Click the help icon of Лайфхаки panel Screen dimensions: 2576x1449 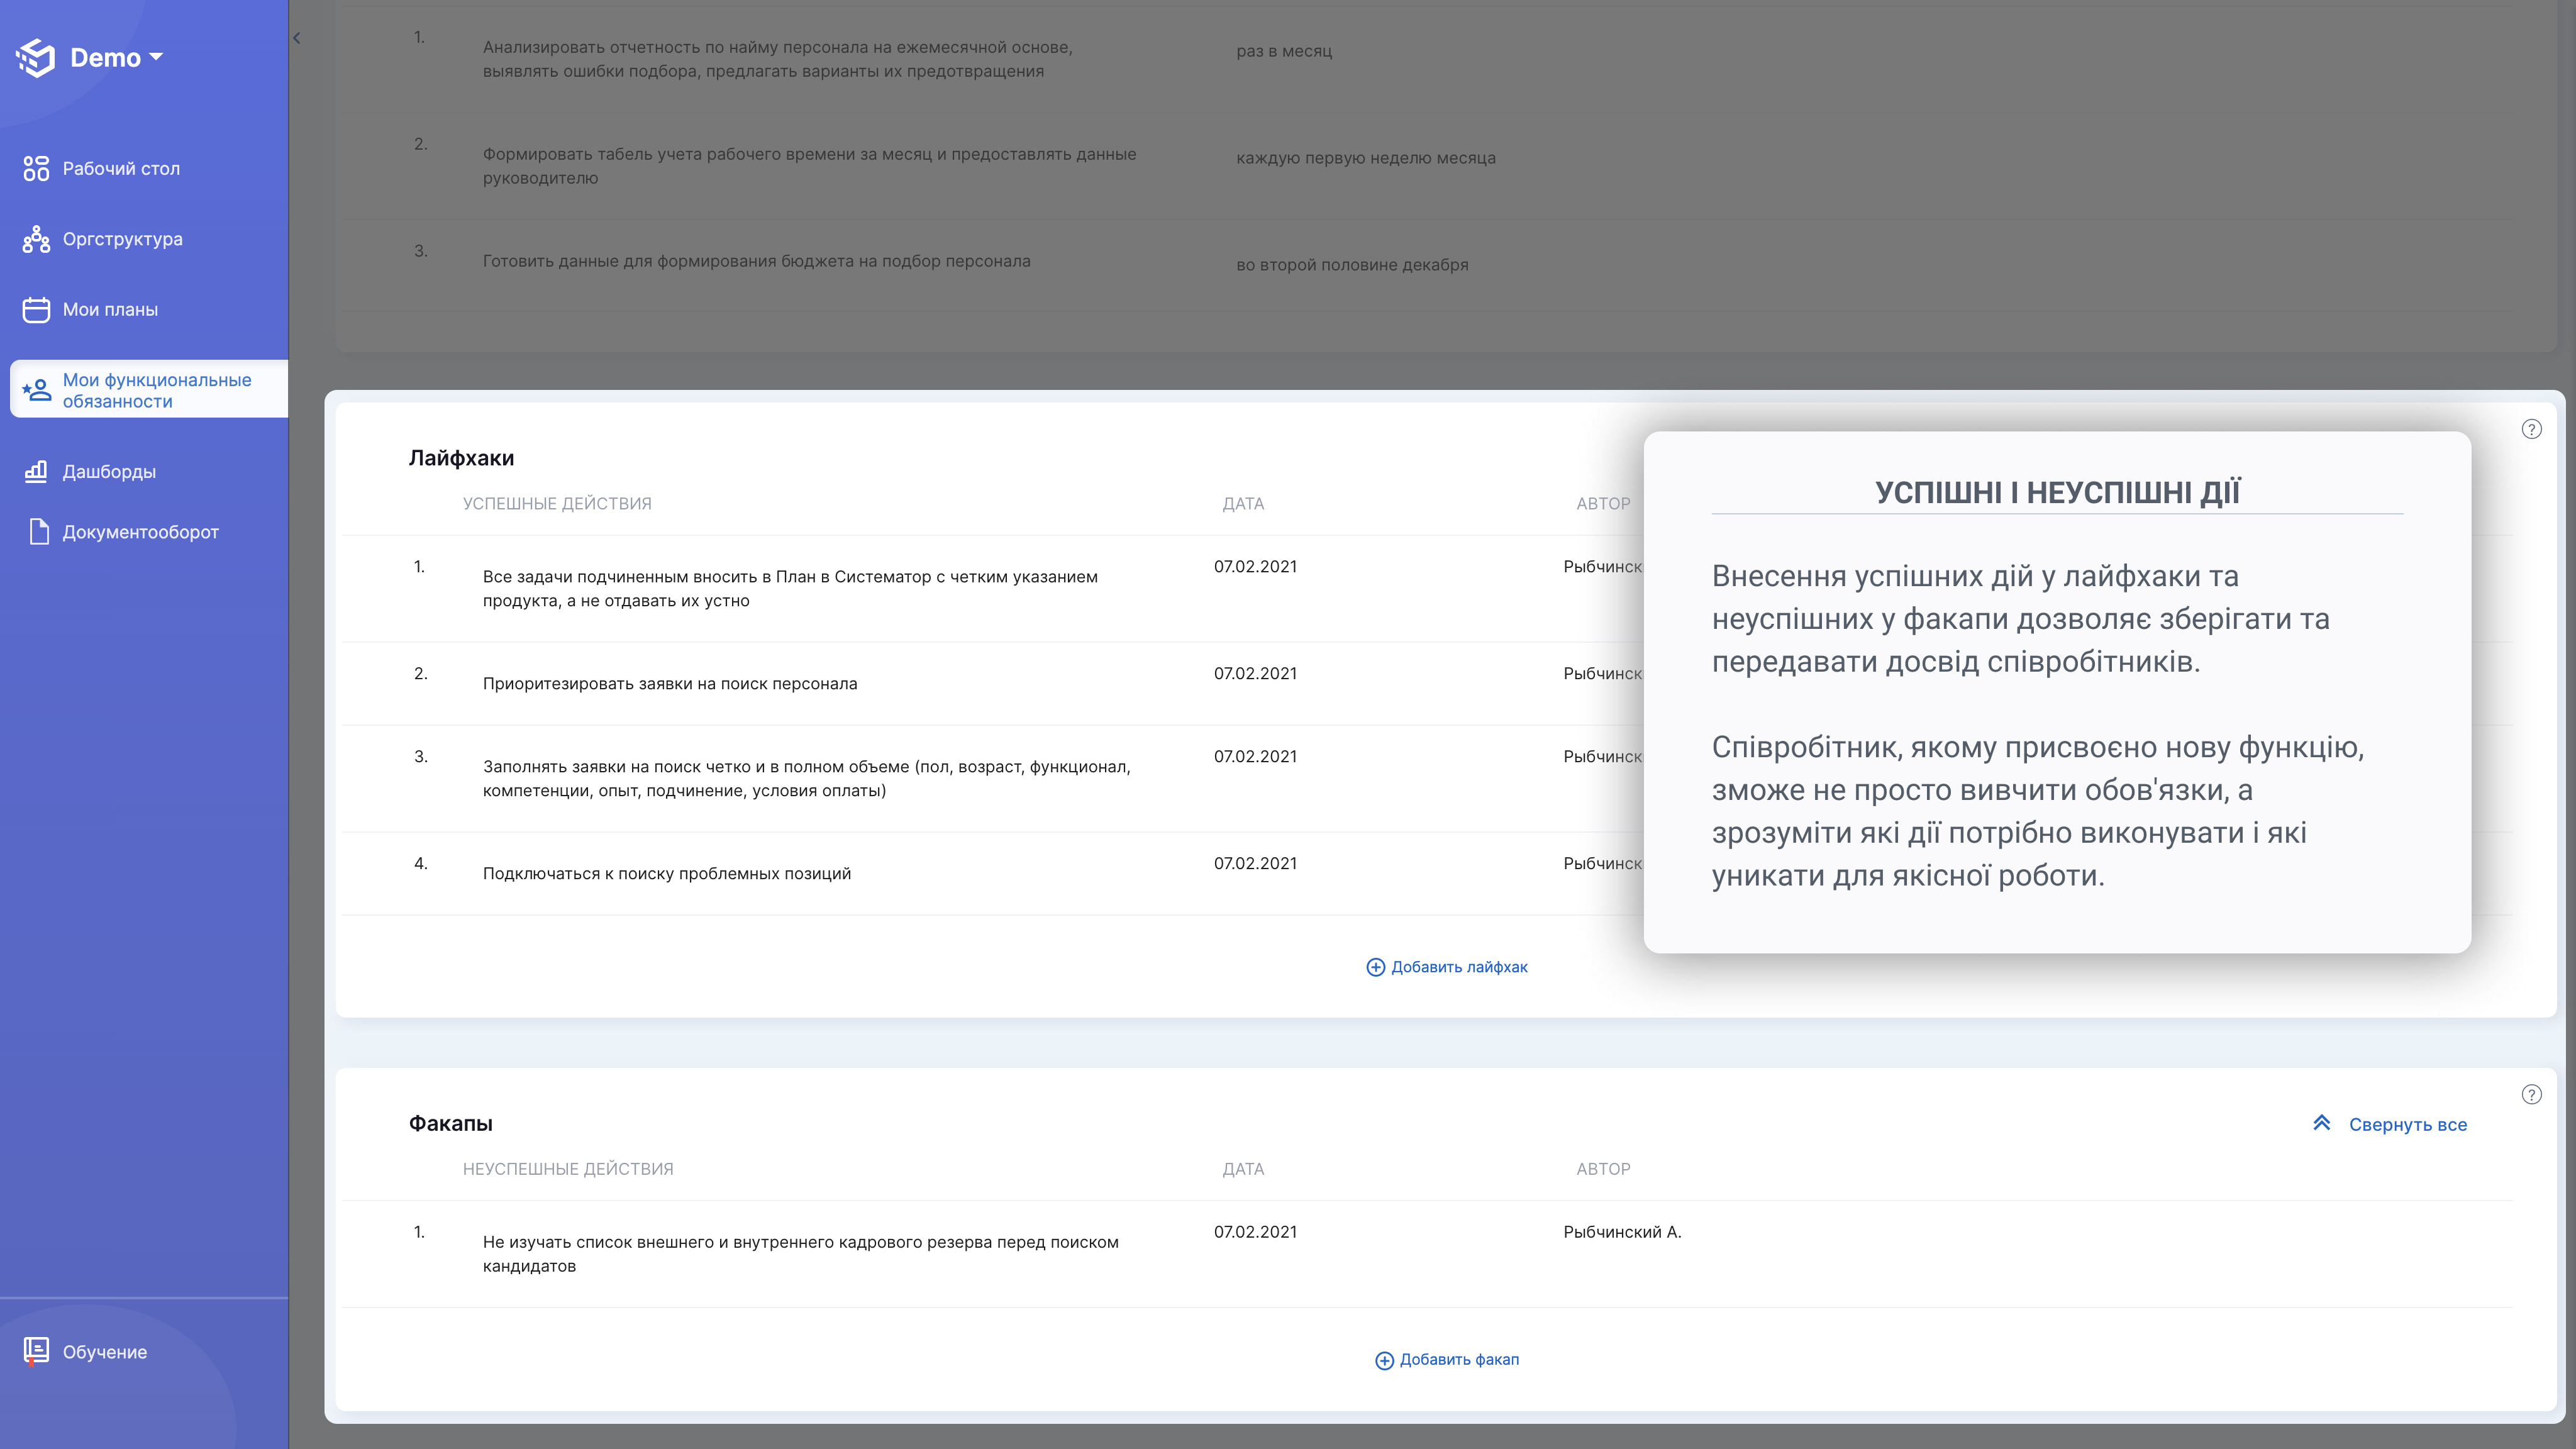click(2531, 429)
